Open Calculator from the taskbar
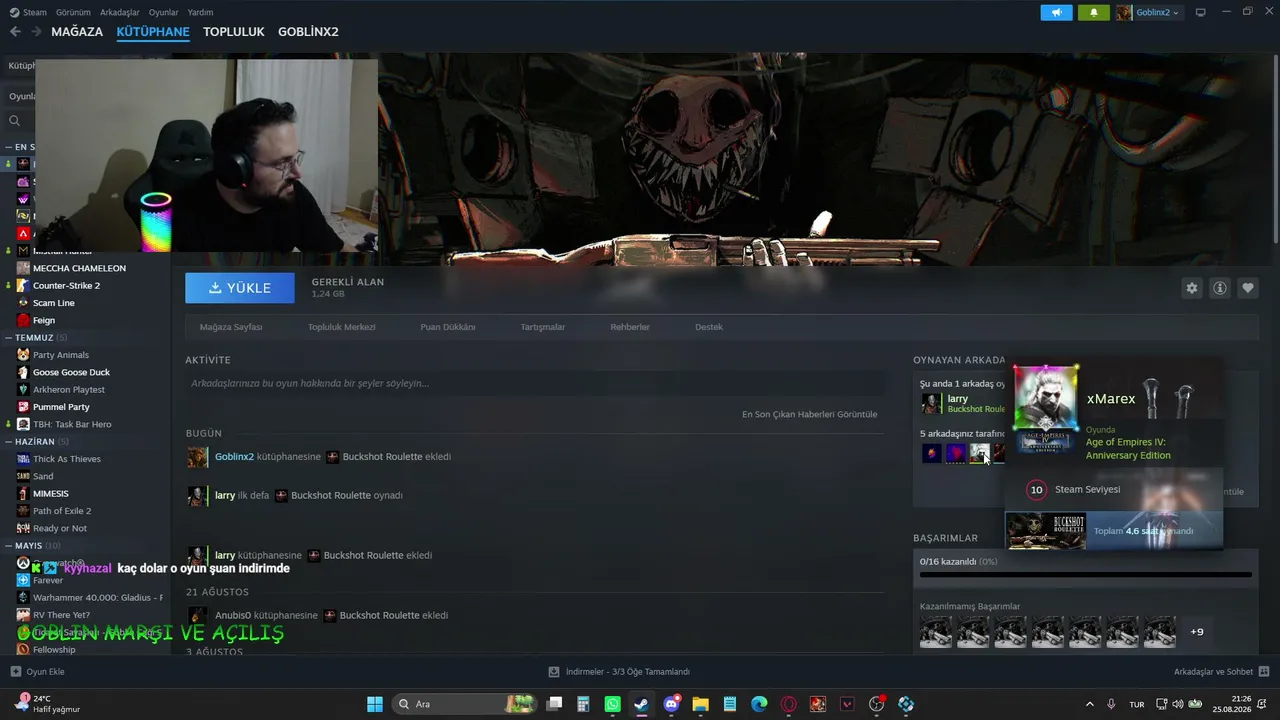 point(583,704)
